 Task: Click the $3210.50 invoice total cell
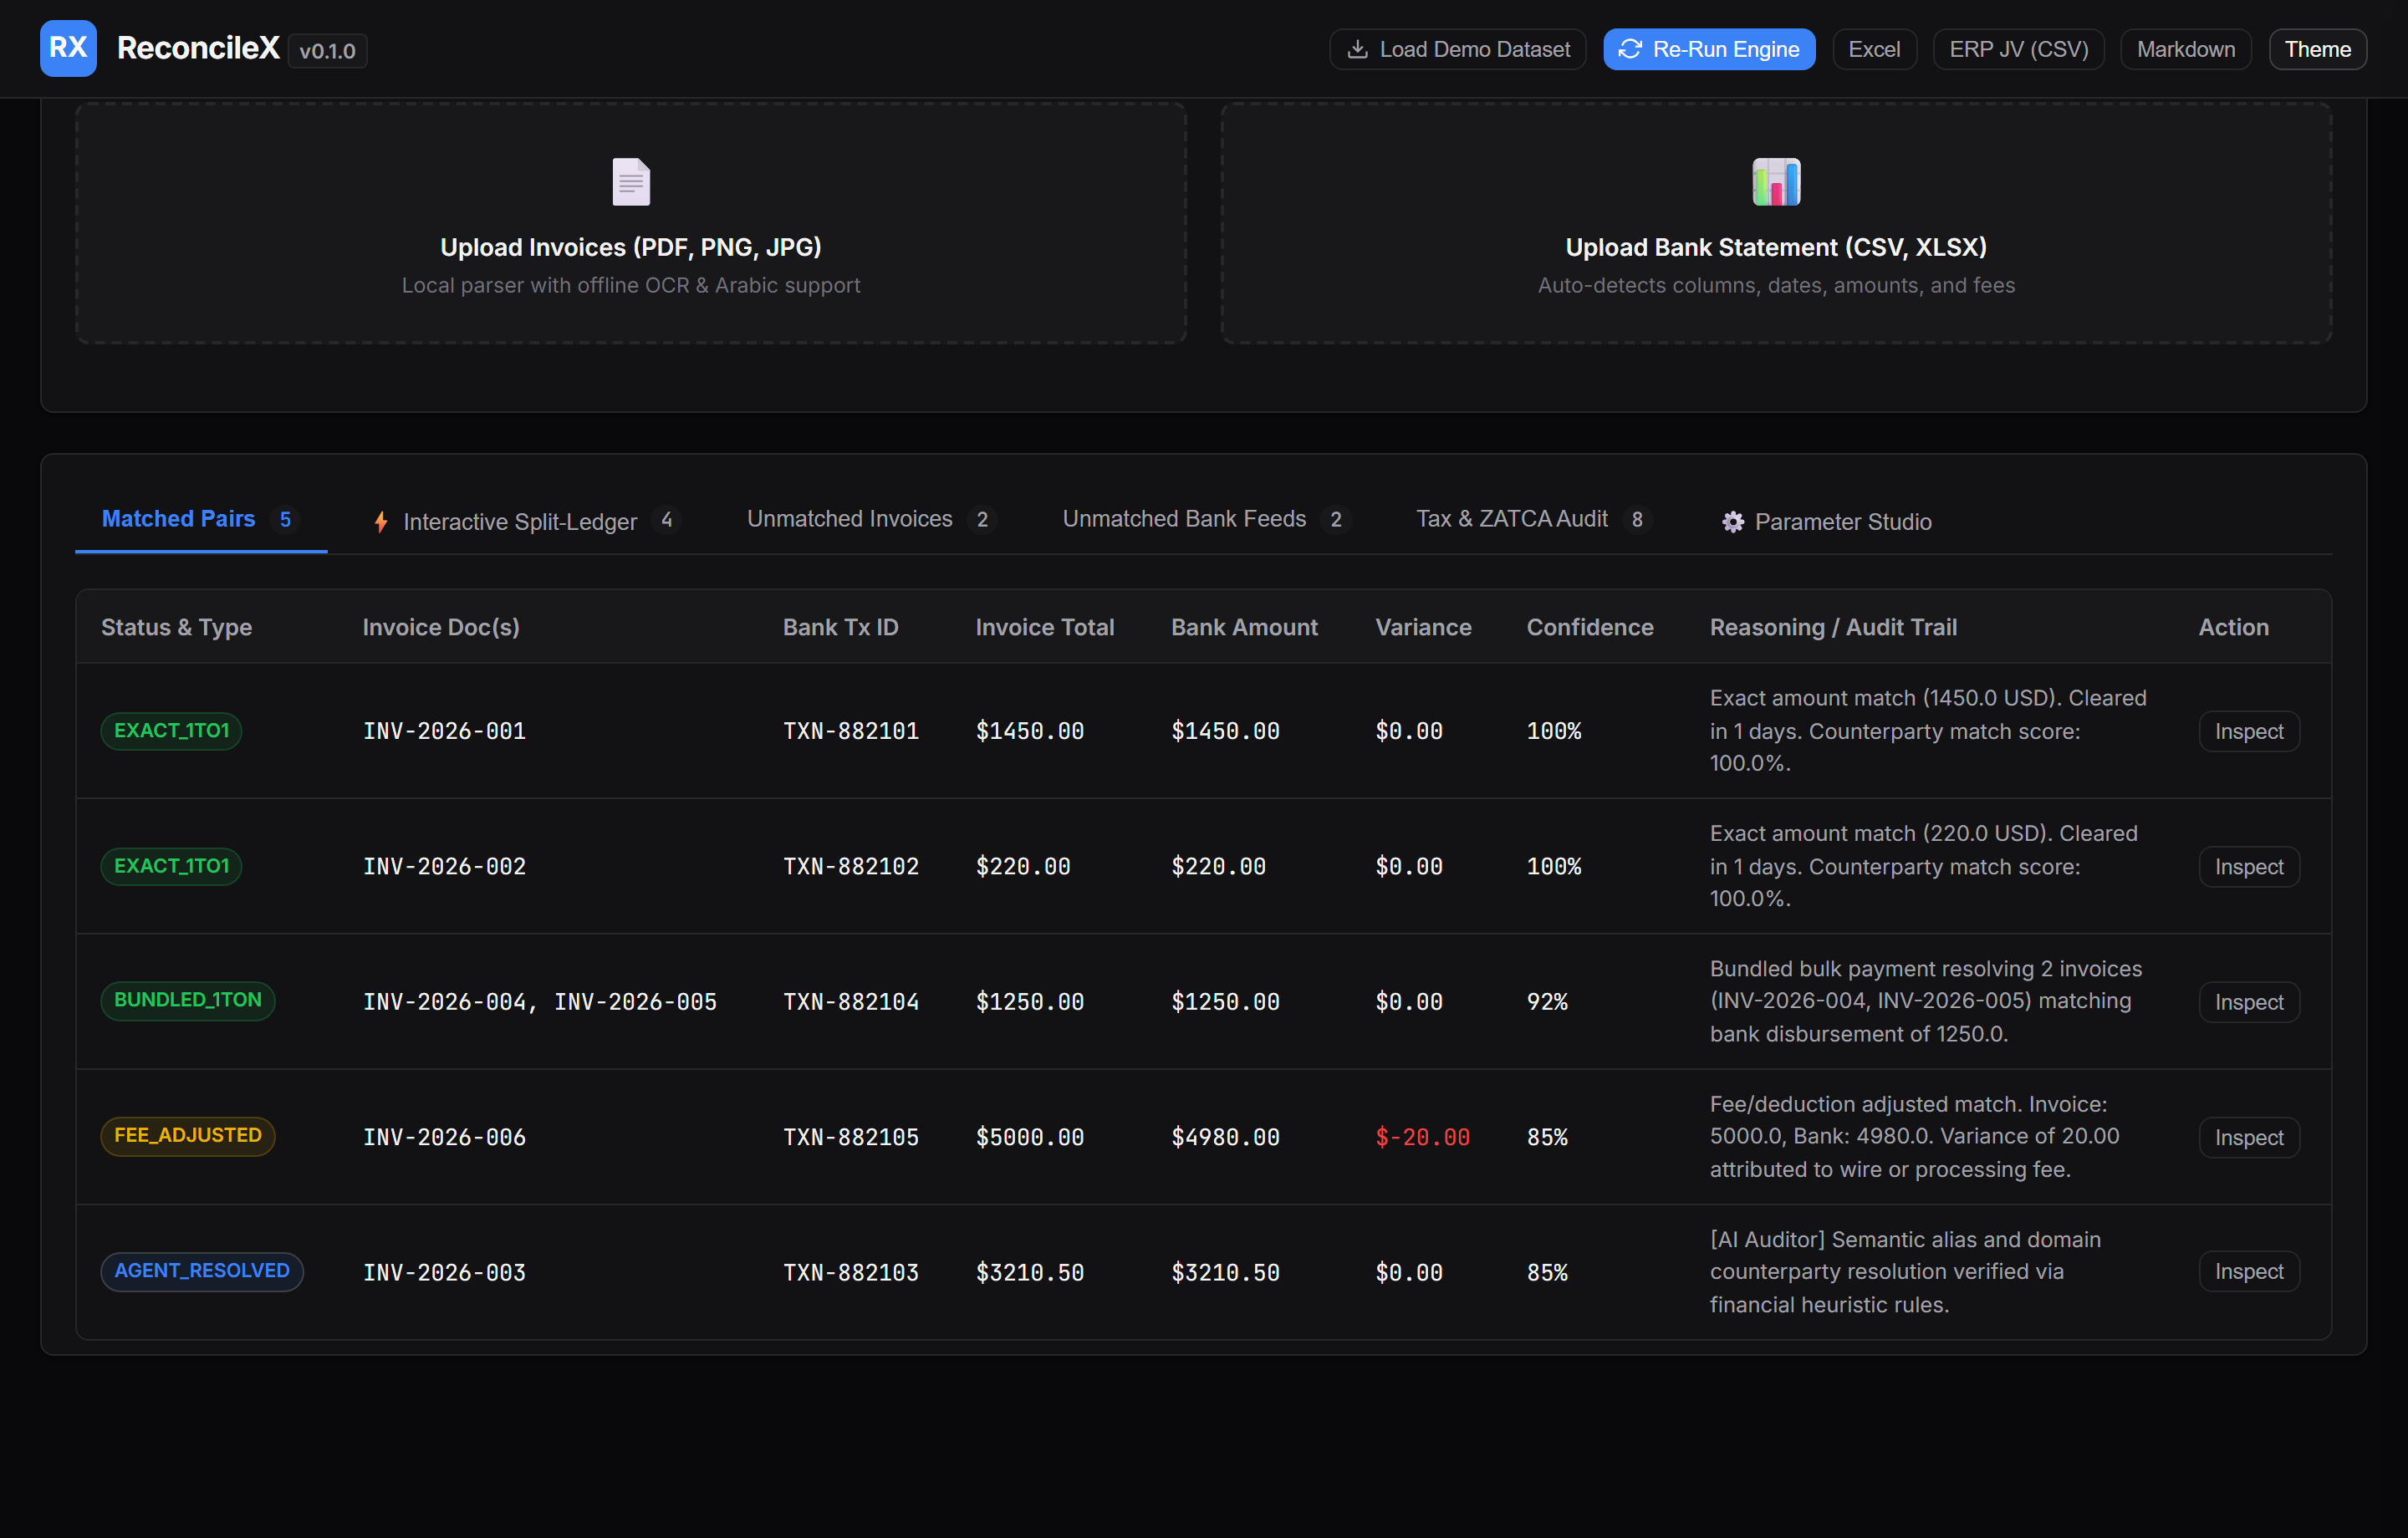1029,1272
